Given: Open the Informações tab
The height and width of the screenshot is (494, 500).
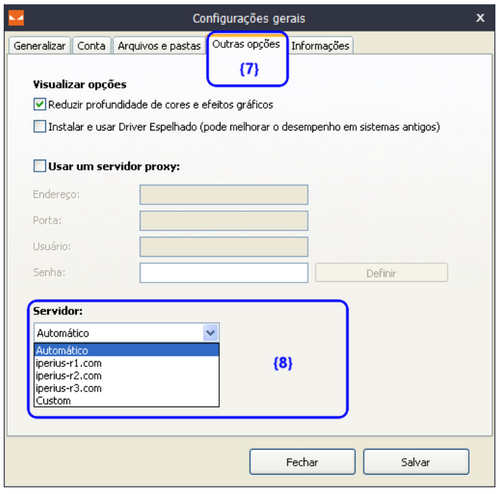Looking at the screenshot, I should [x=320, y=46].
